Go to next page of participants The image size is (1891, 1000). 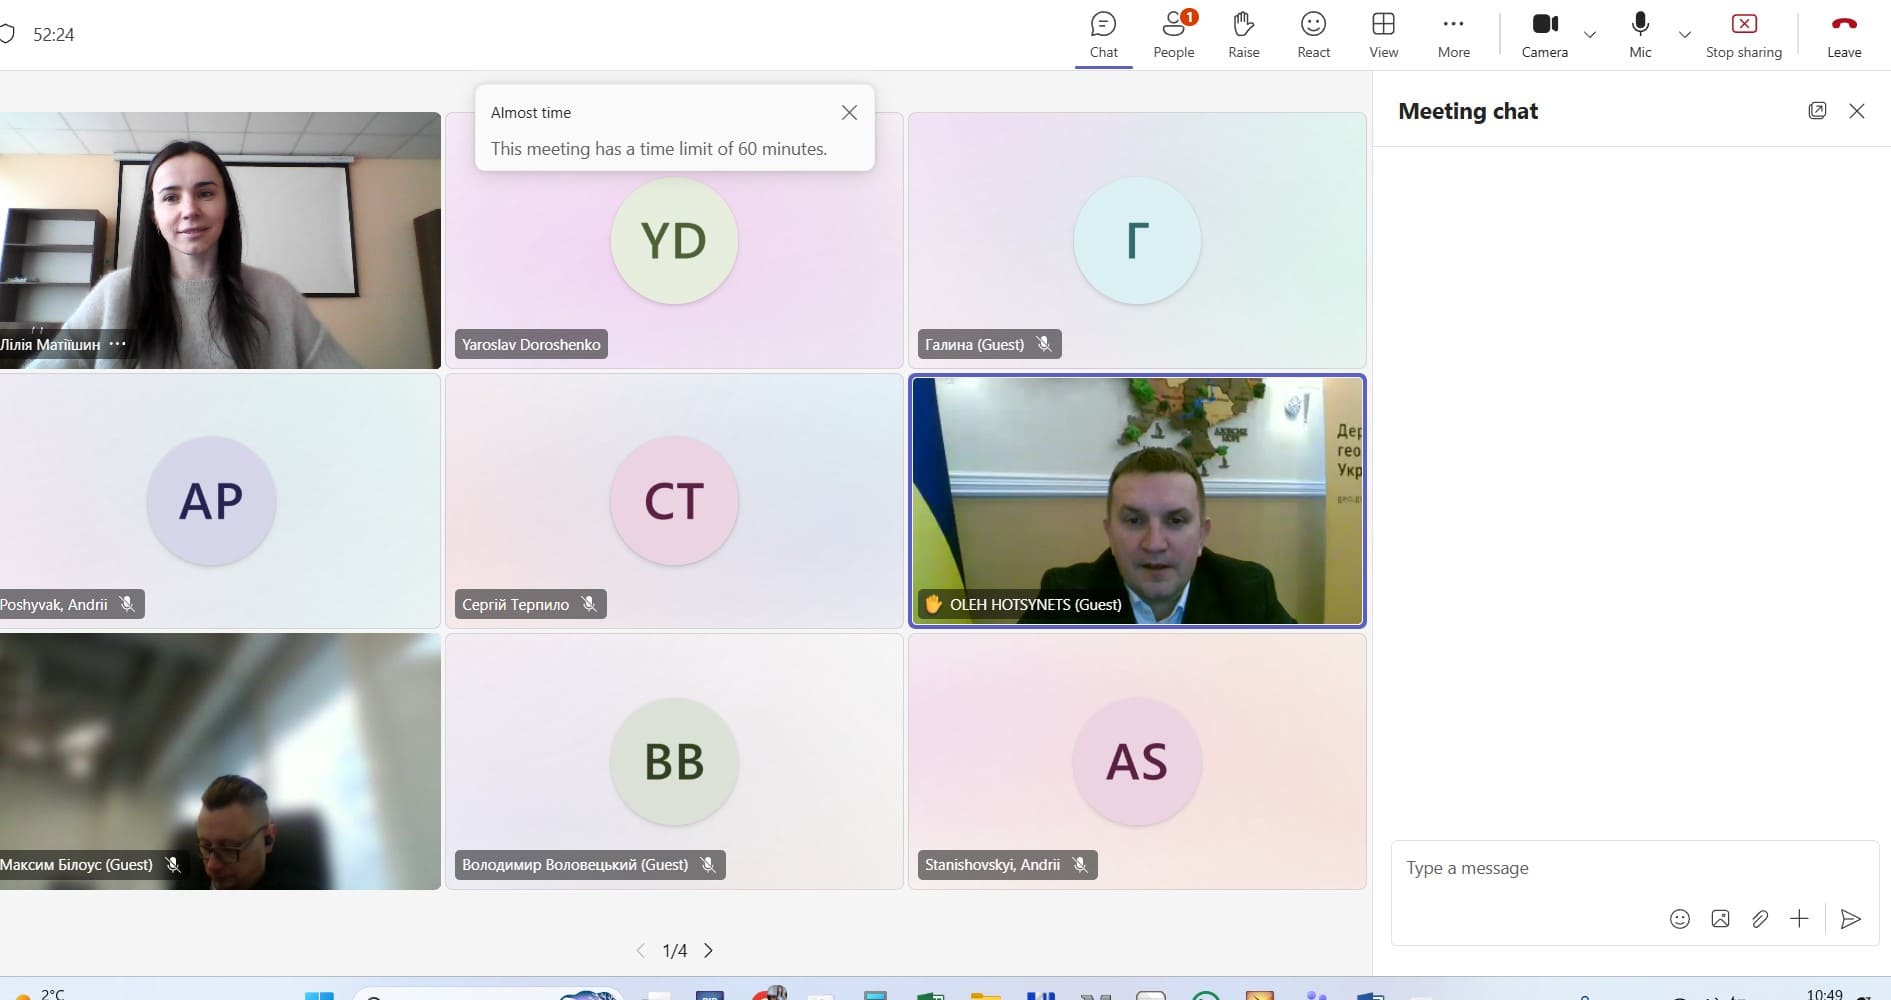(708, 951)
